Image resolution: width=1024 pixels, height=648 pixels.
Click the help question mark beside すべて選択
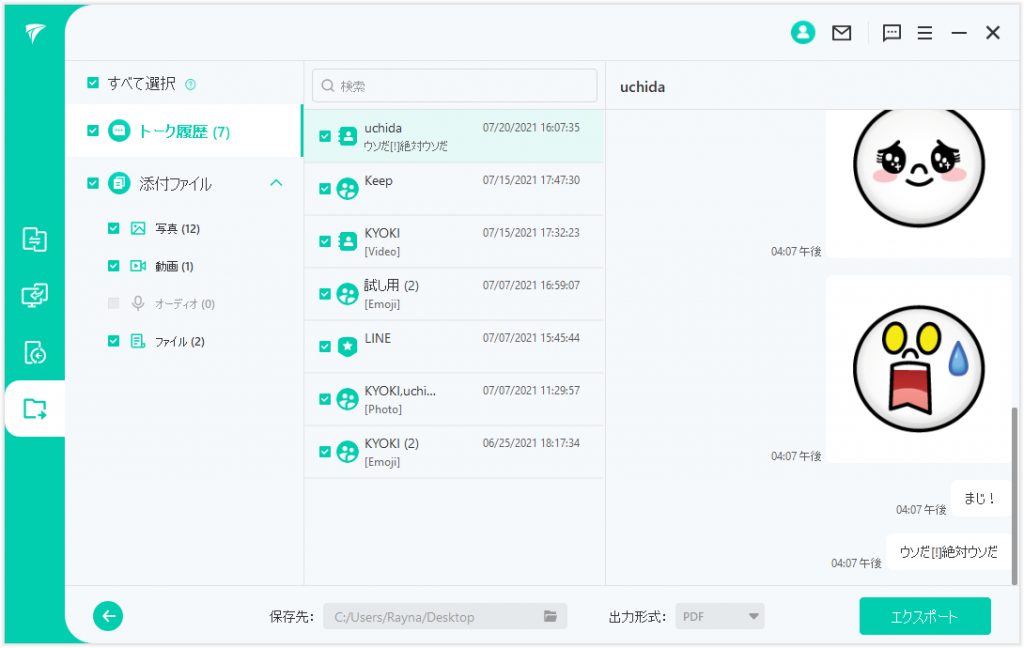190,84
